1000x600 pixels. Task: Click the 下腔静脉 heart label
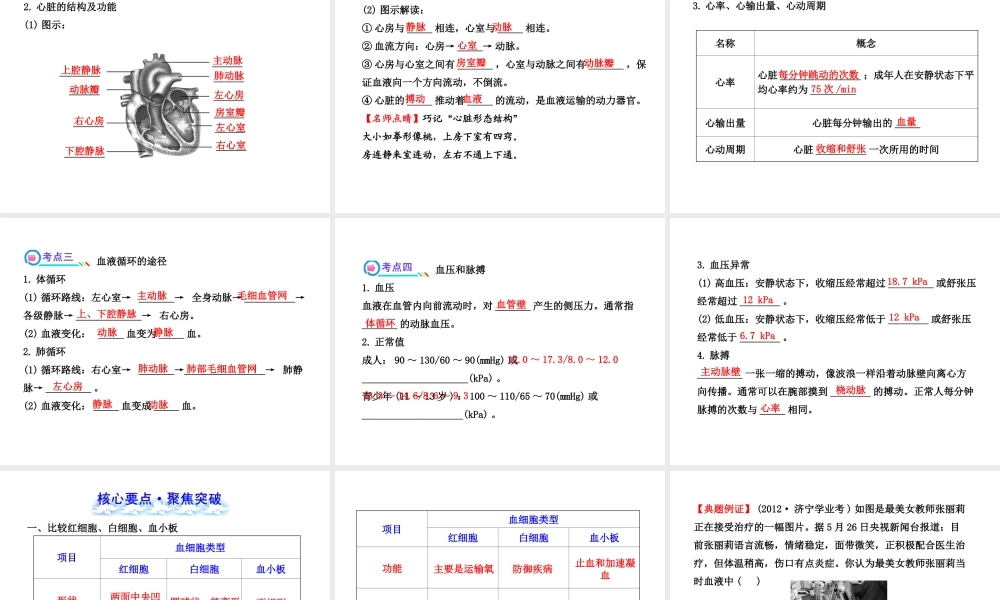point(84,151)
